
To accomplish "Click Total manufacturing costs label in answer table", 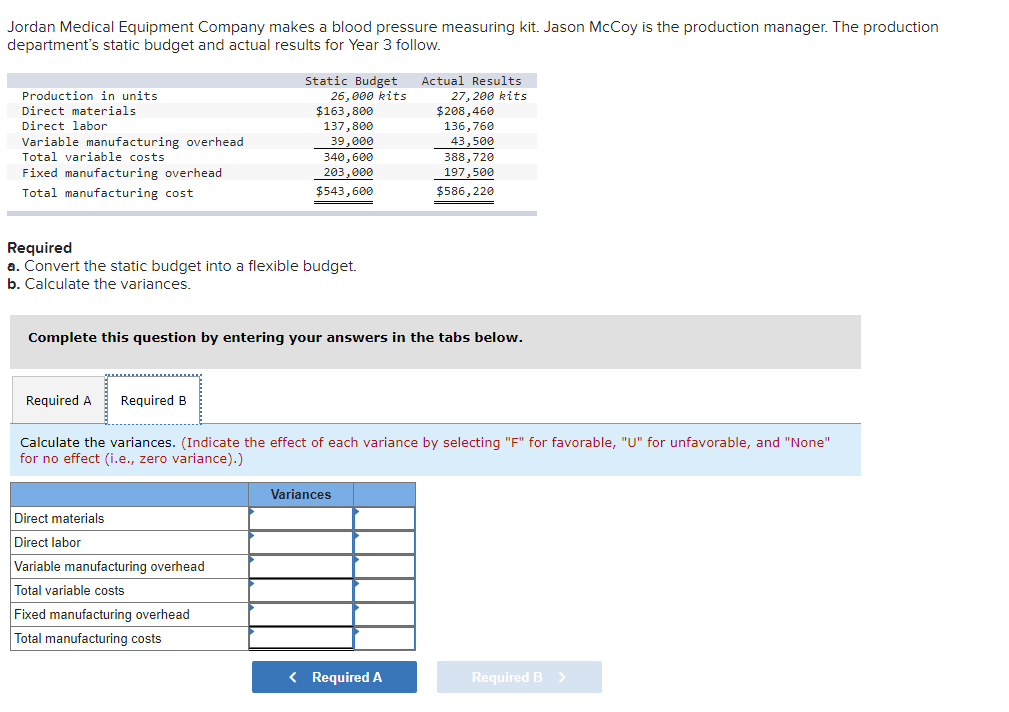I will pos(88,638).
